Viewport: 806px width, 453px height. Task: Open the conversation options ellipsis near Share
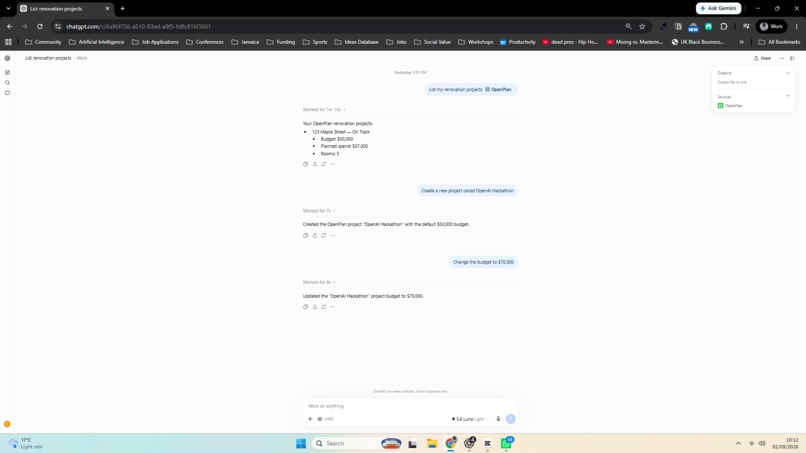[x=782, y=58]
